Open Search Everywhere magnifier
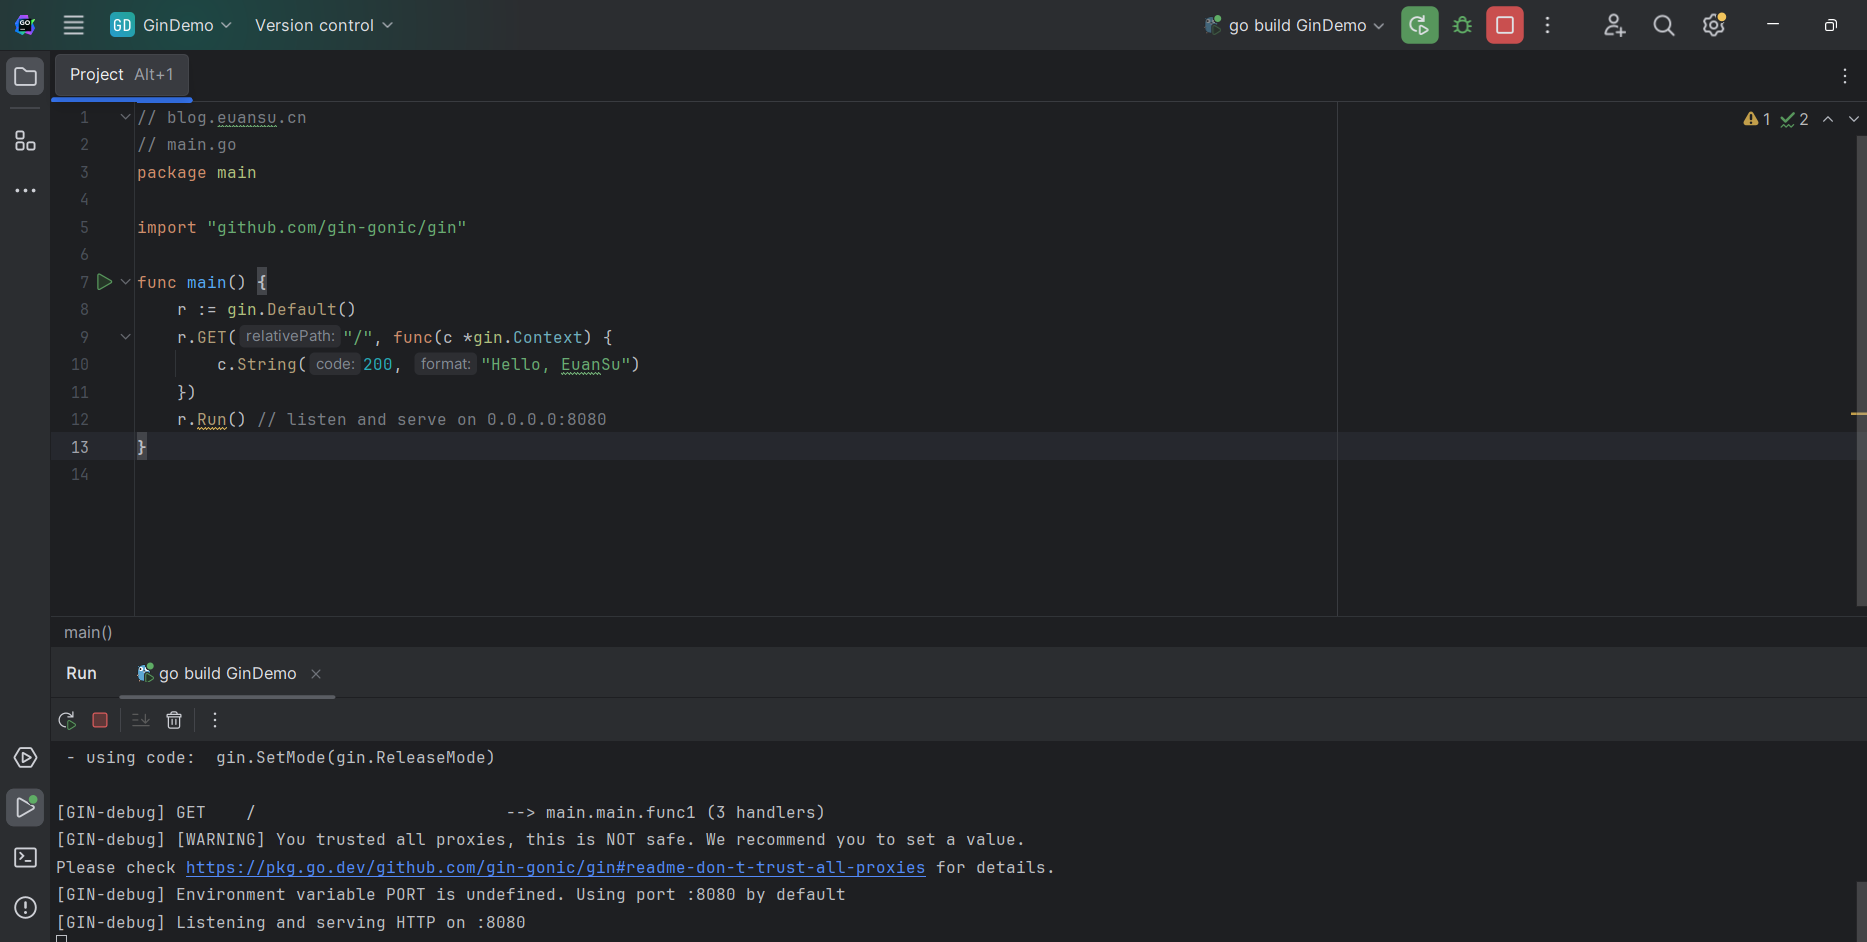This screenshot has width=1867, height=942. (1664, 25)
